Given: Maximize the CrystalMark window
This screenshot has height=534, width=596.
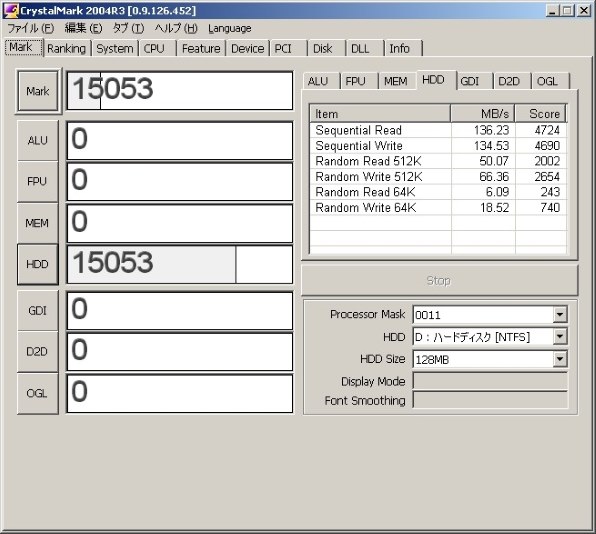Looking at the screenshot, I should click(x=567, y=11).
